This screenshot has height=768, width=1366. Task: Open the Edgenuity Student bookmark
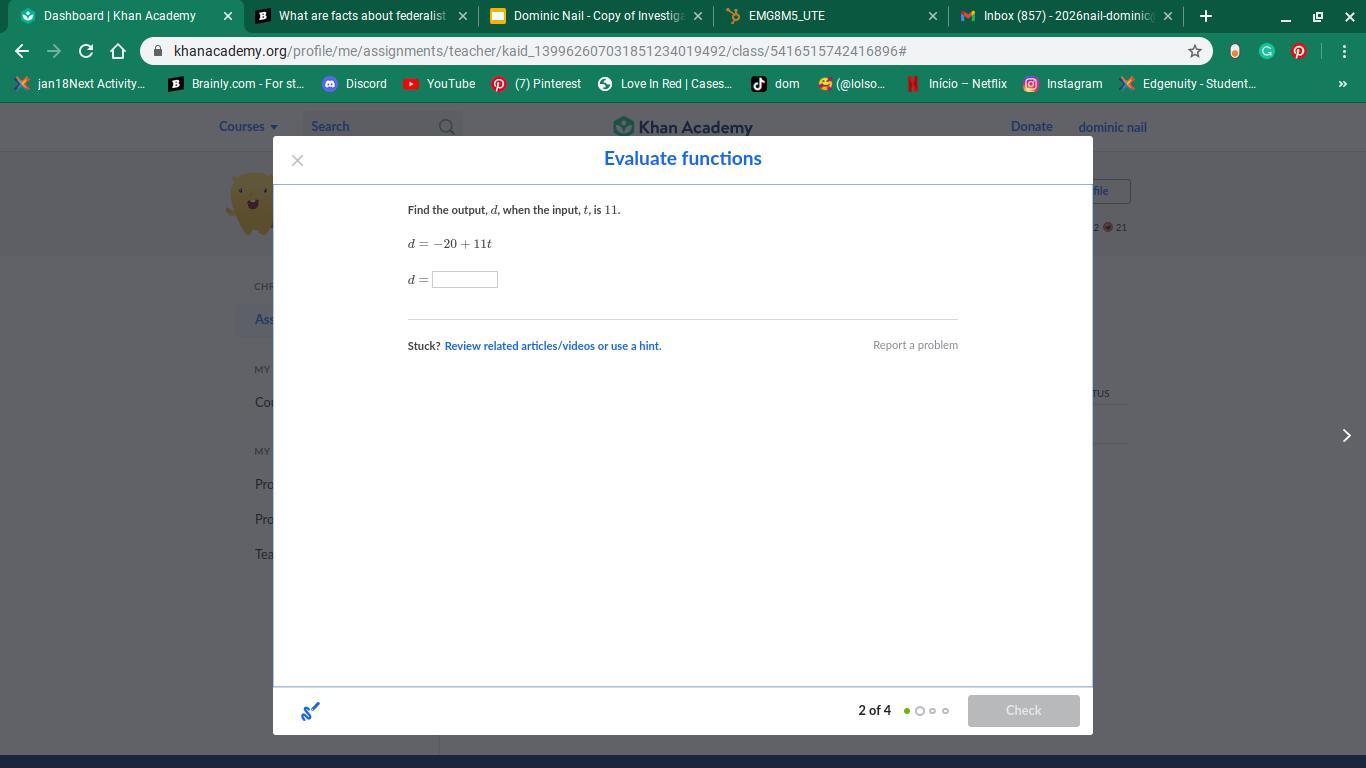pos(1188,84)
